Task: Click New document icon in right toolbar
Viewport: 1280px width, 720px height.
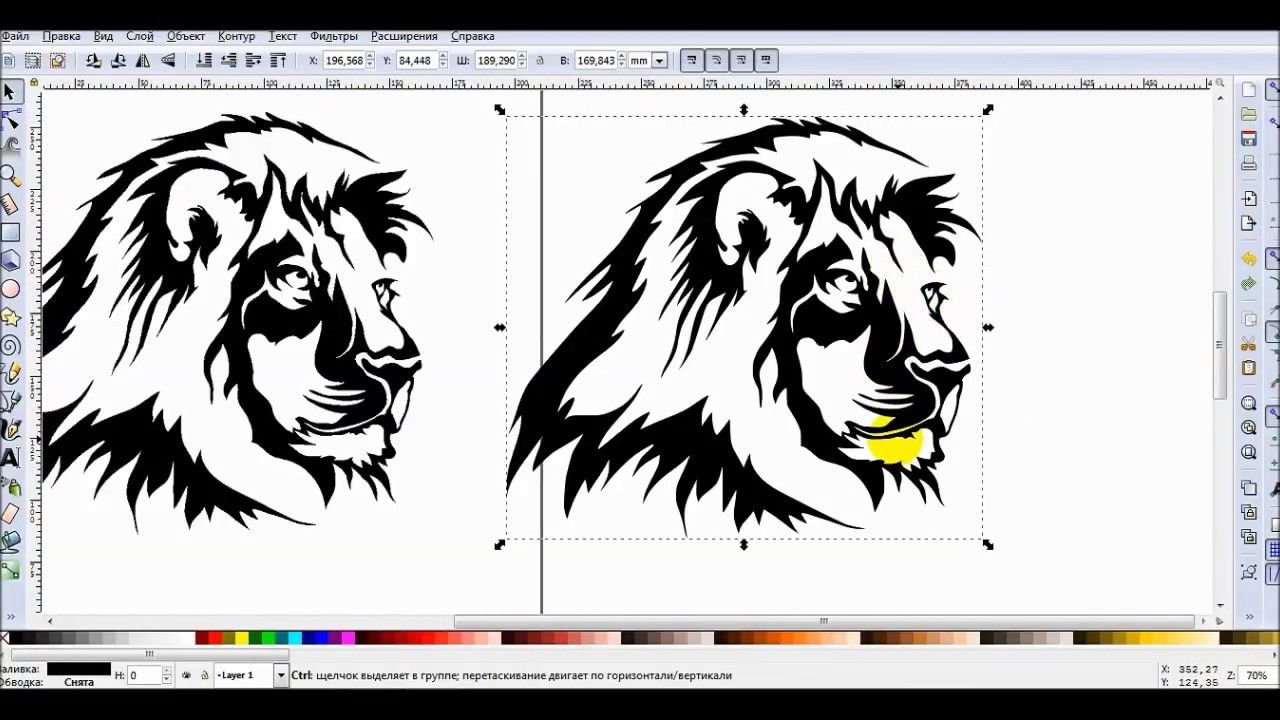Action: pyautogui.click(x=1248, y=90)
